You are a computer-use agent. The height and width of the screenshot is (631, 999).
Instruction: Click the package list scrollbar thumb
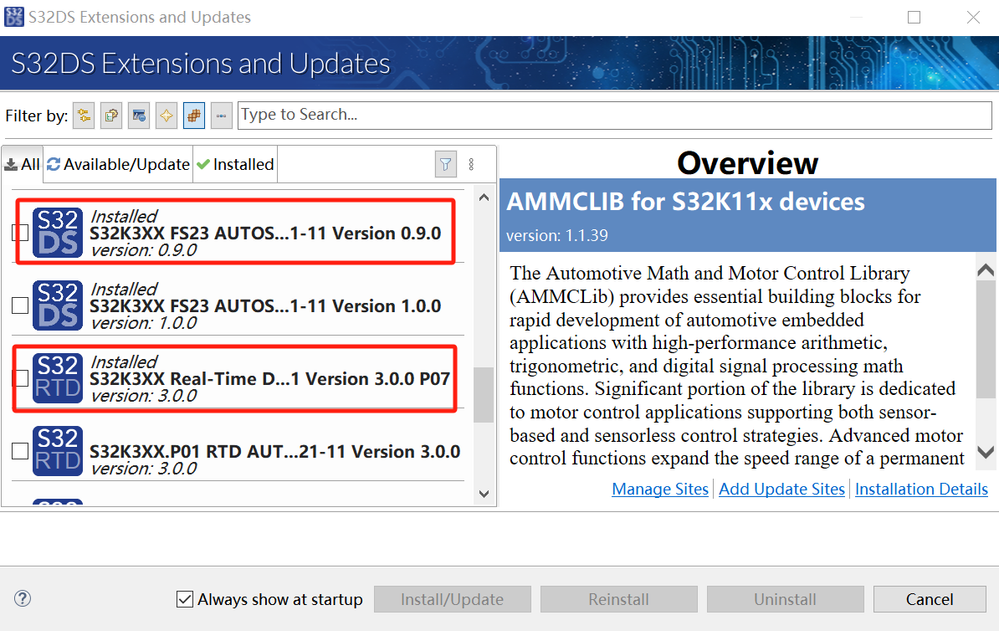click(484, 395)
